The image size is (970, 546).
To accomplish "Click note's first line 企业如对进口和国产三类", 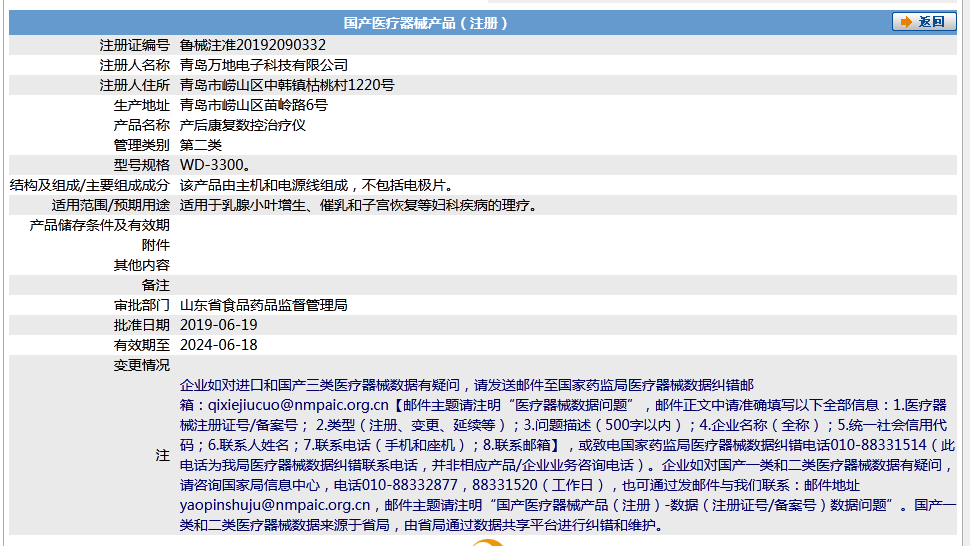I will 467,385.
